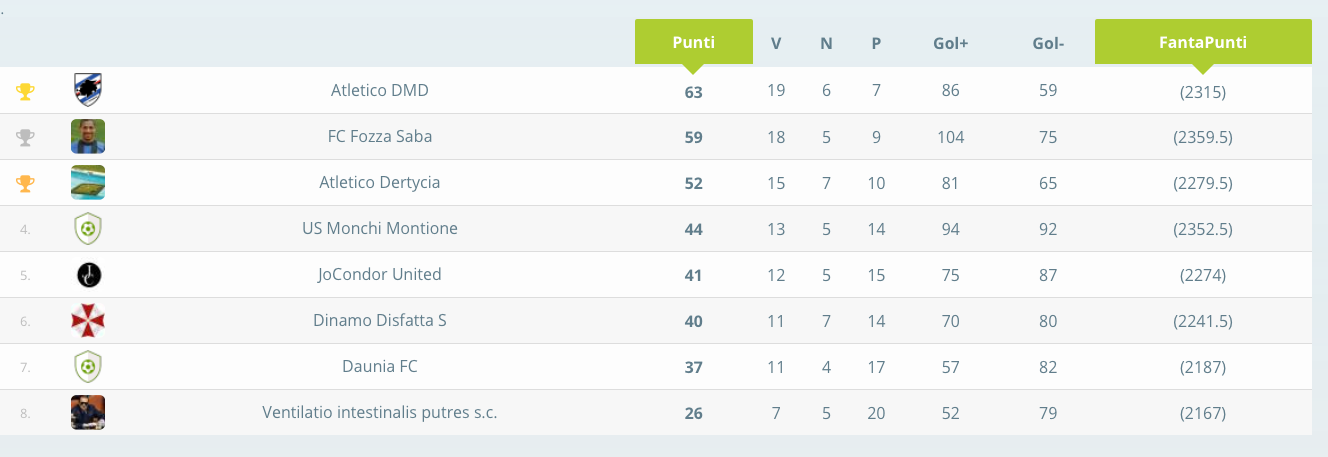Open the Atletico DMD team crest
1328x457 pixels.
point(88,90)
